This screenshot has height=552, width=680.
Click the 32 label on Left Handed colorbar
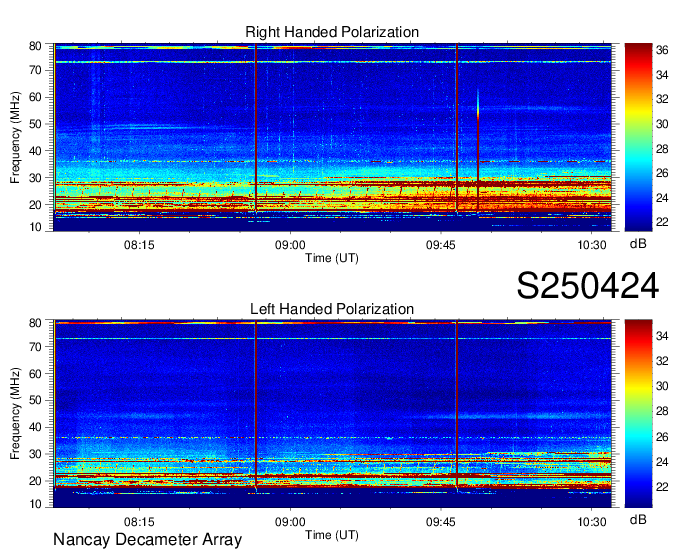click(x=662, y=361)
